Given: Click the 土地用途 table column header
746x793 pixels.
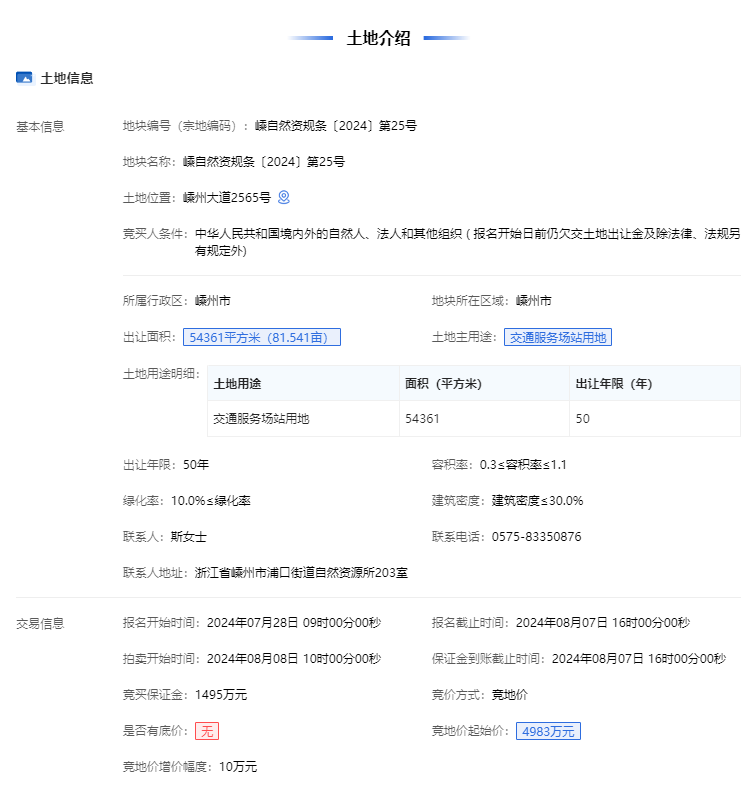Looking at the screenshot, I should coord(237,384).
